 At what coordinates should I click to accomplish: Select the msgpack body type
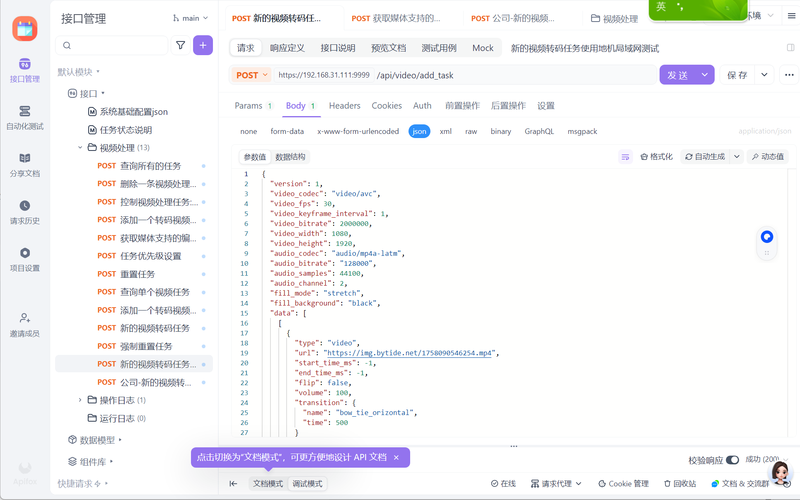[x=582, y=131]
